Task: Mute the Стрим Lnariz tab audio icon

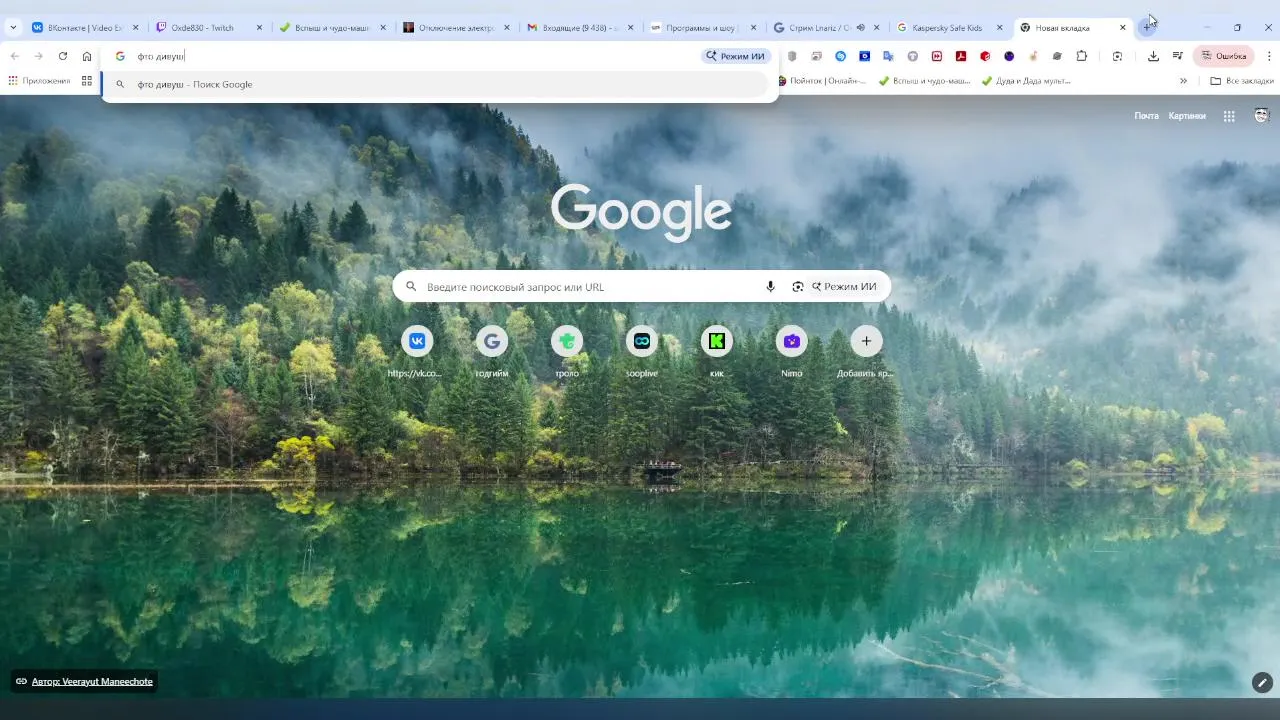Action: pos(860,28)
